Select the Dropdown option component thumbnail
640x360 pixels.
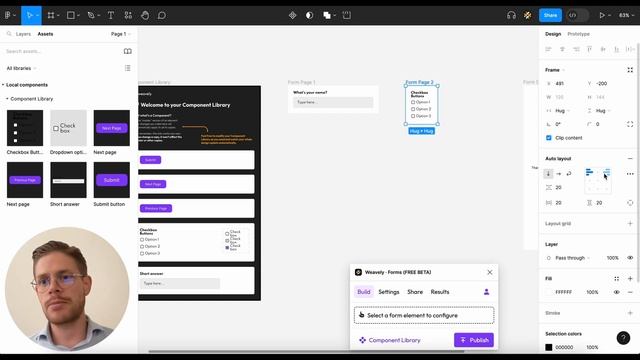coord(68,128)
